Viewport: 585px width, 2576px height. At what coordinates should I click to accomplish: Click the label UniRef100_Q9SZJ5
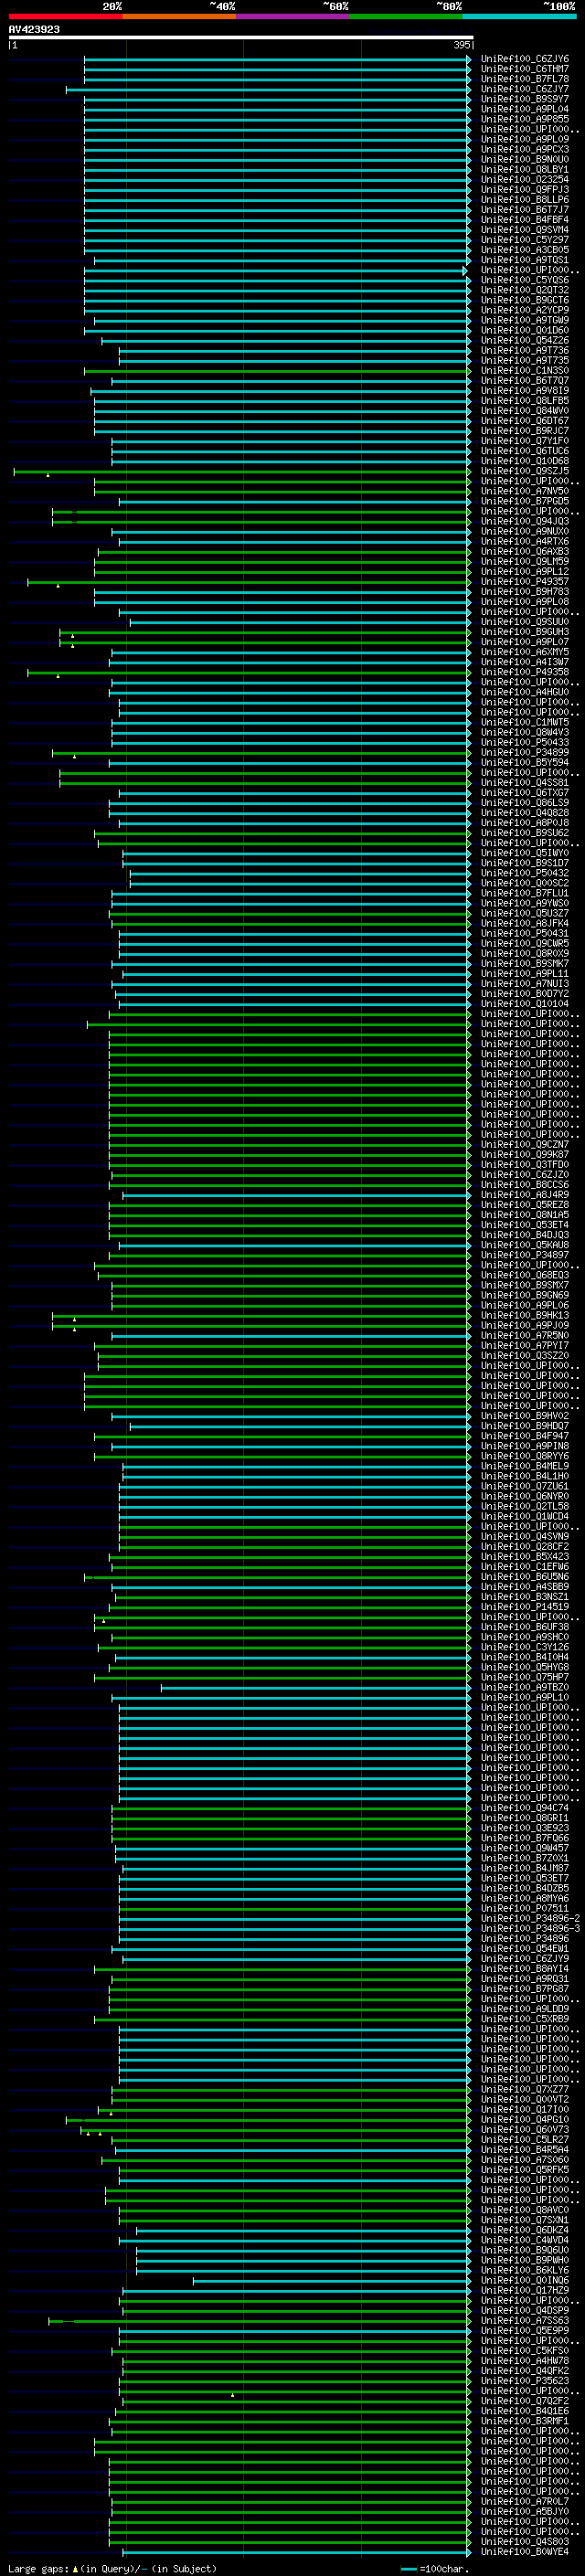point(525,471)
